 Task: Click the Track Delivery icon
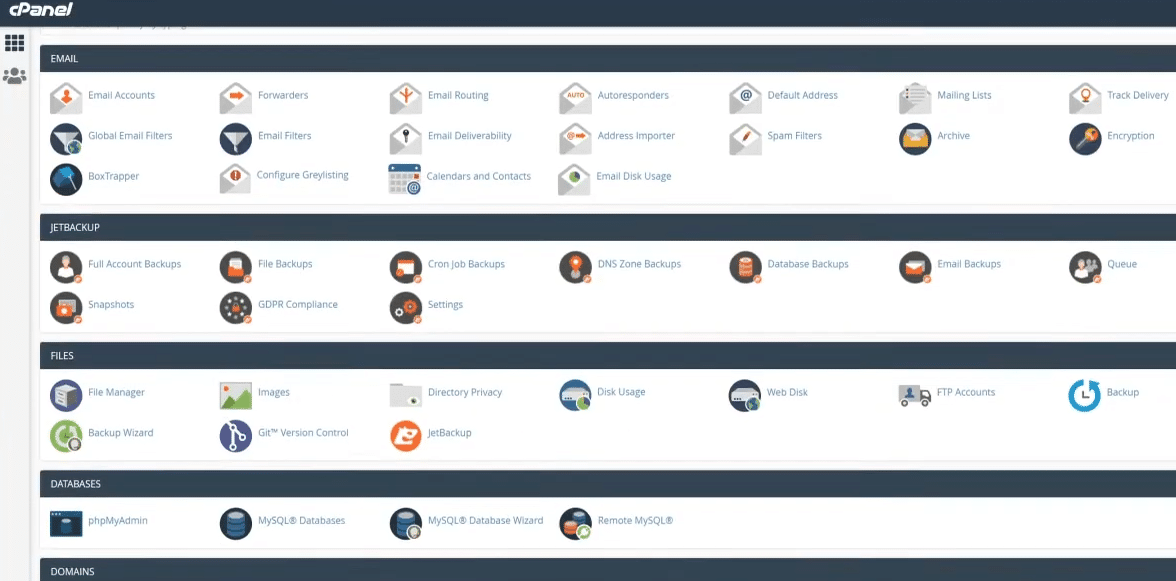pyautogui.click(x=1085, y=97)
